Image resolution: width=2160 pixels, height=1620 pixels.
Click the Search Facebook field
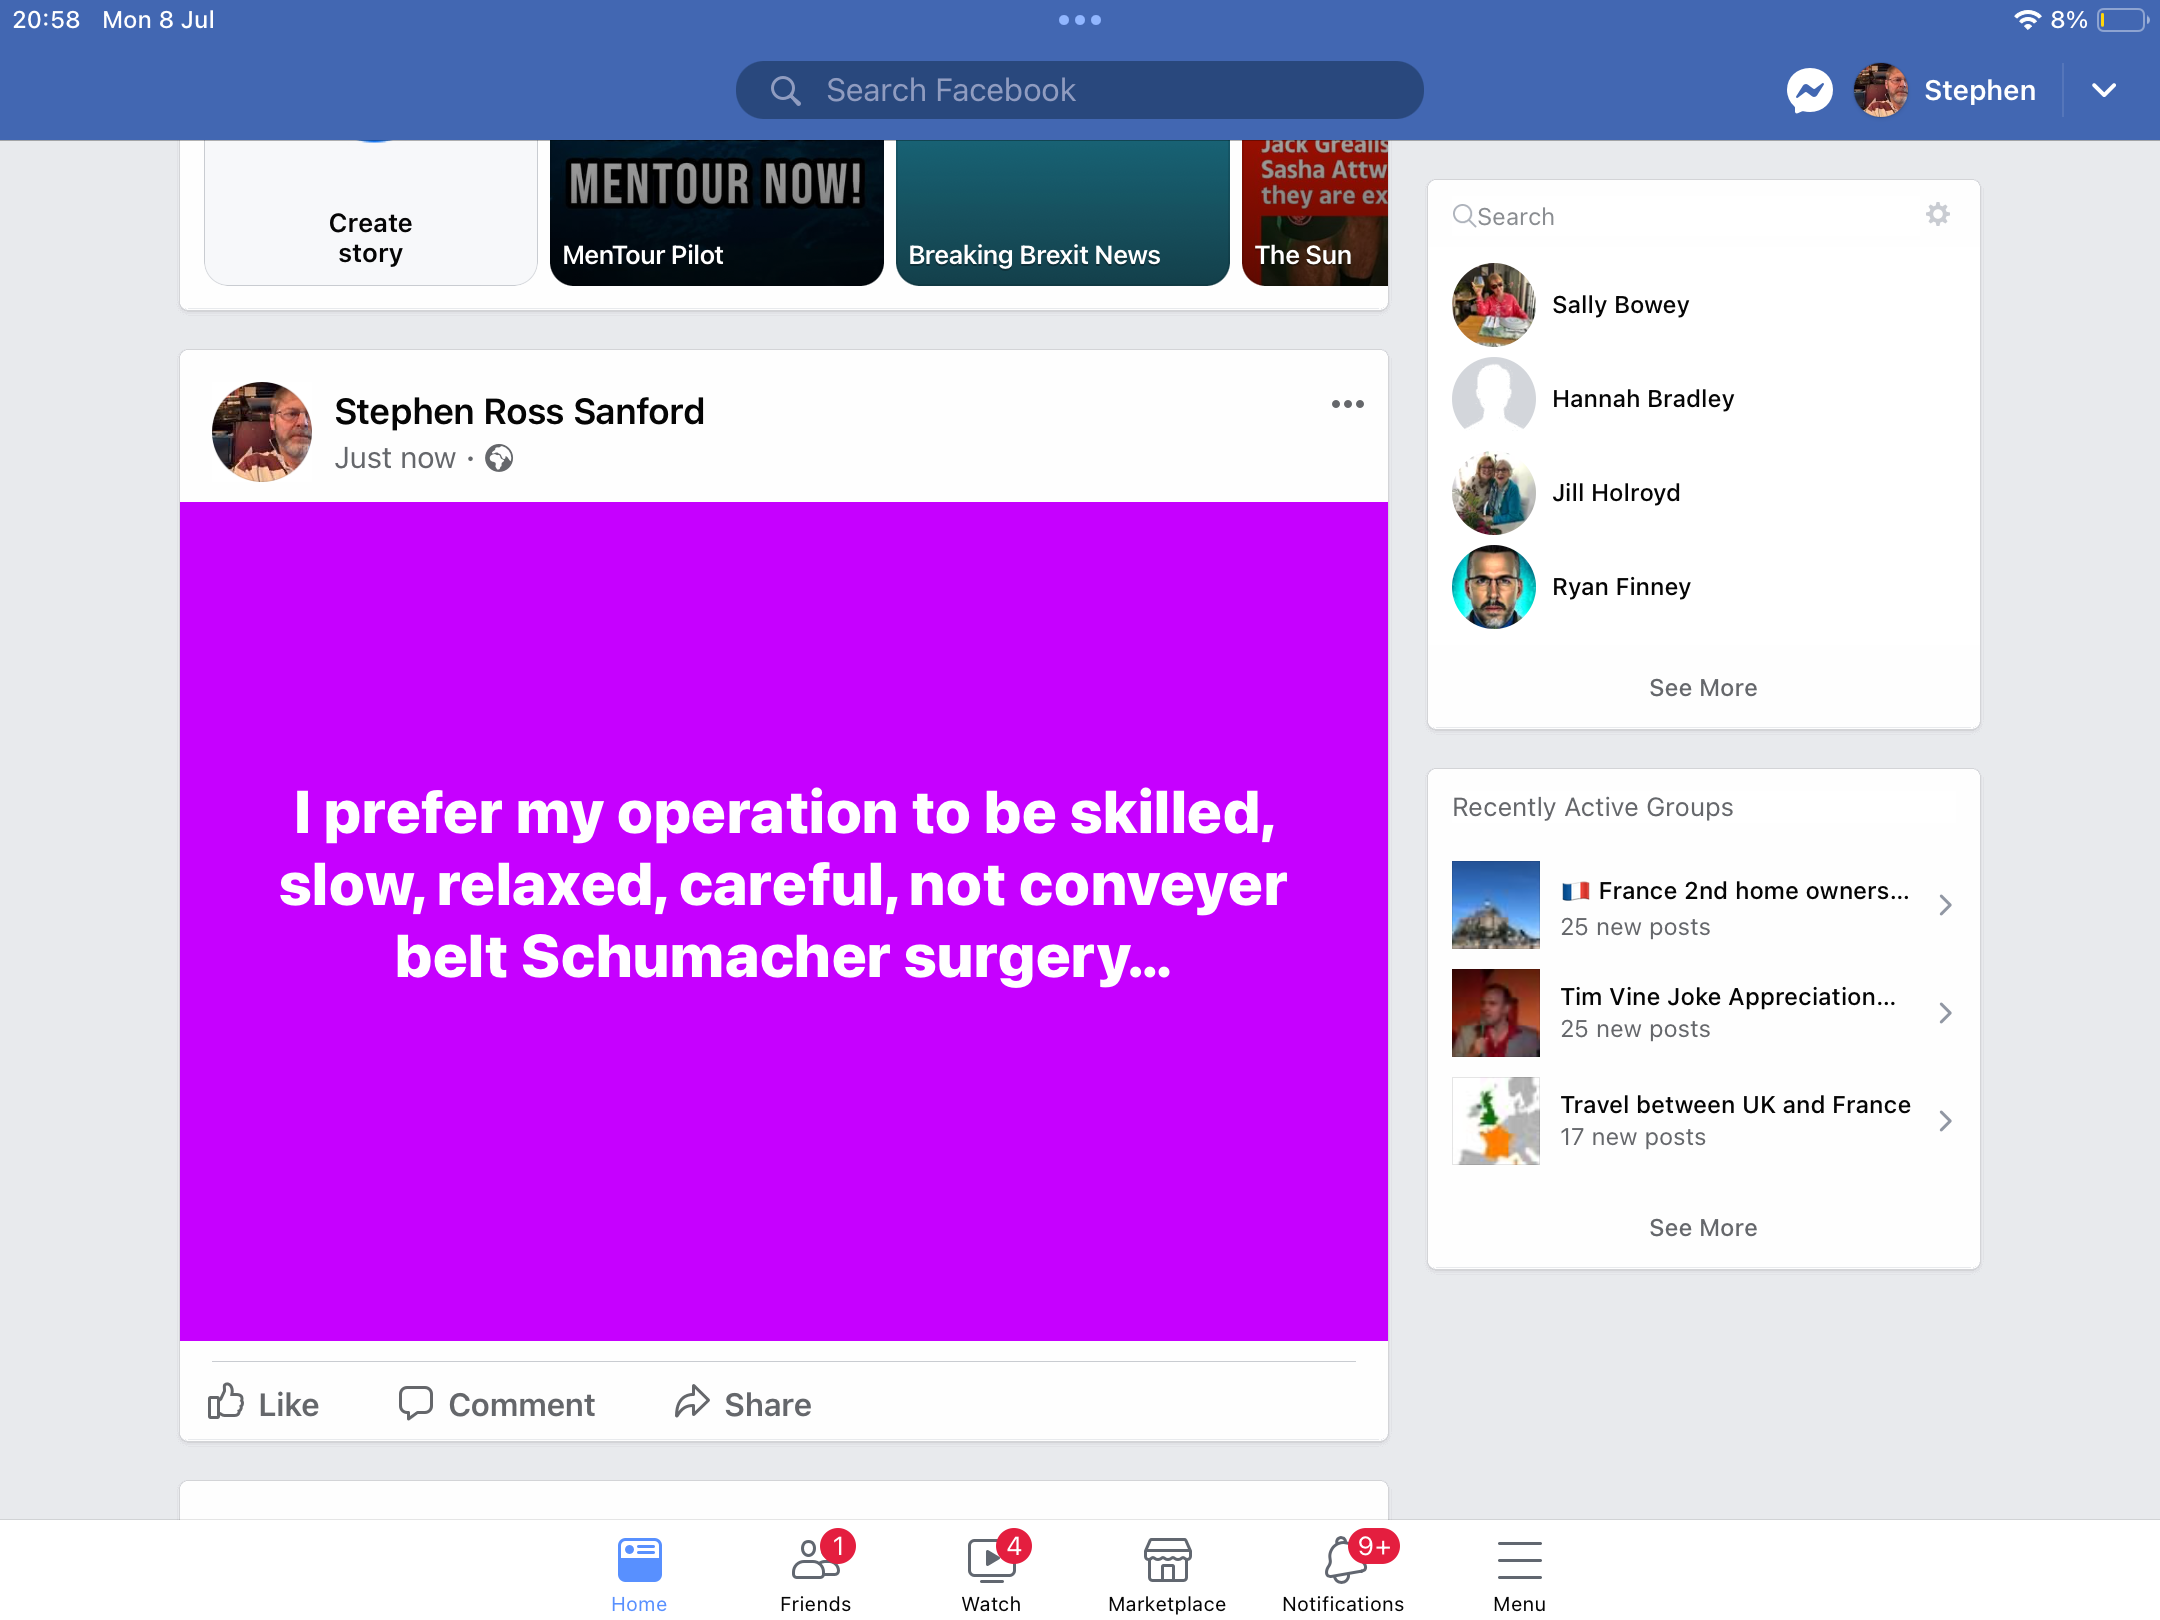point(1080,91)
